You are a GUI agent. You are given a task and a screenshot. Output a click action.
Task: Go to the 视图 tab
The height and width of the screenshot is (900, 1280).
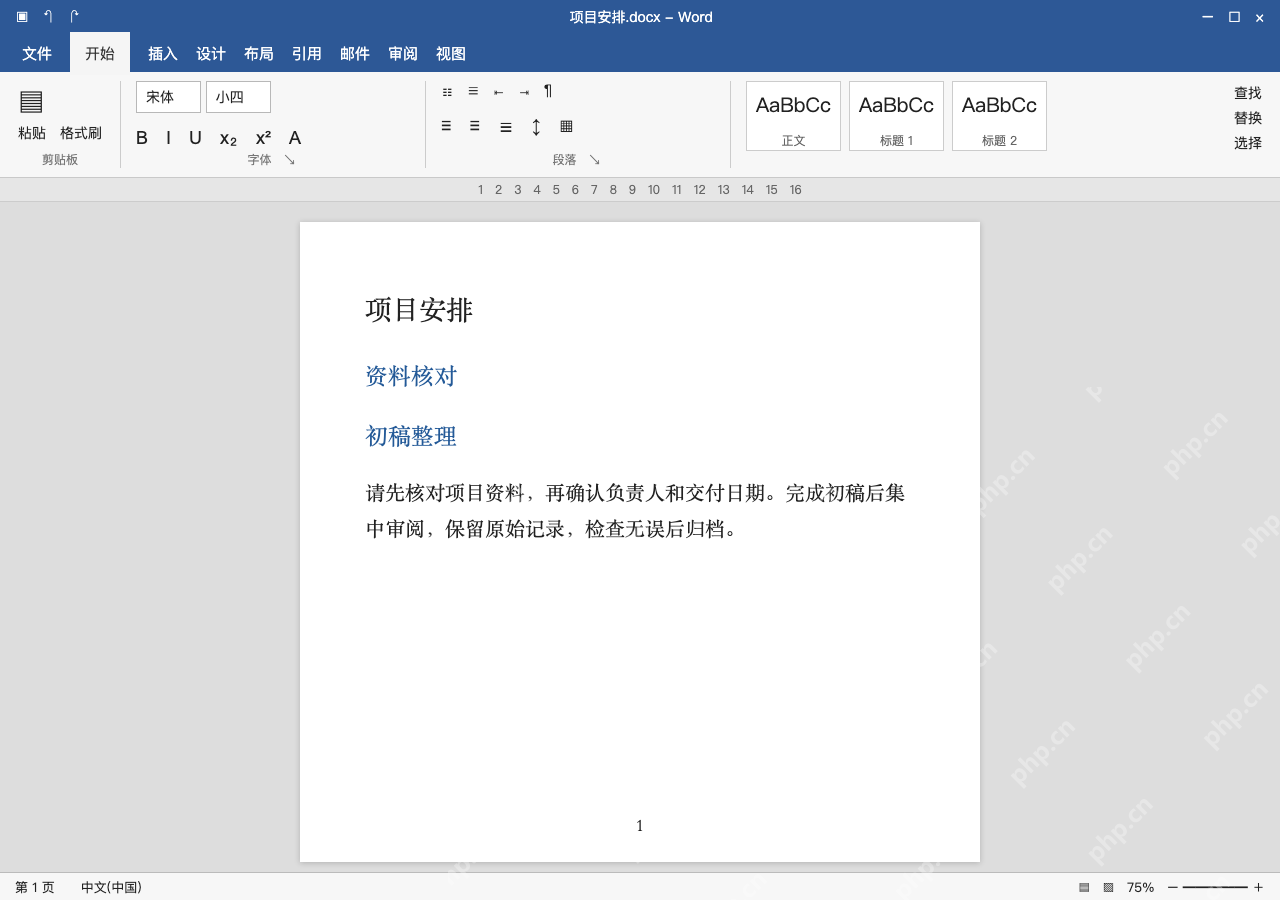pyautogui.click(x=451, y=53)
